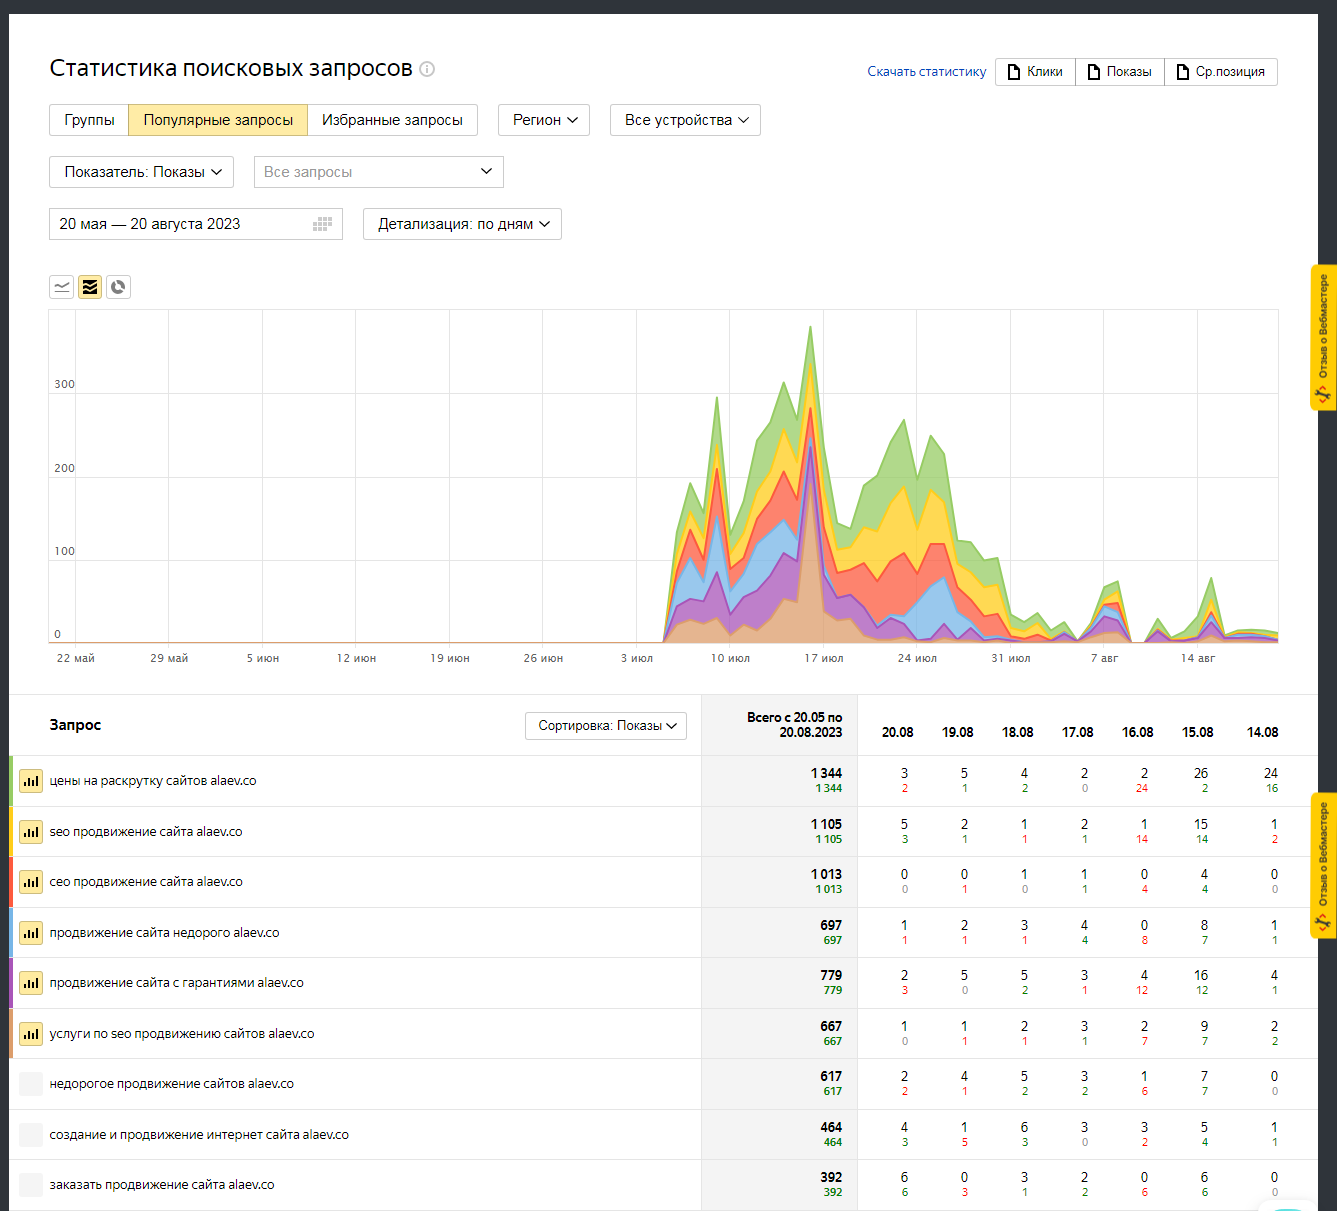Switch to line chart view
The height and width of the screenshot is (1211, 1337).
(62, 287)
